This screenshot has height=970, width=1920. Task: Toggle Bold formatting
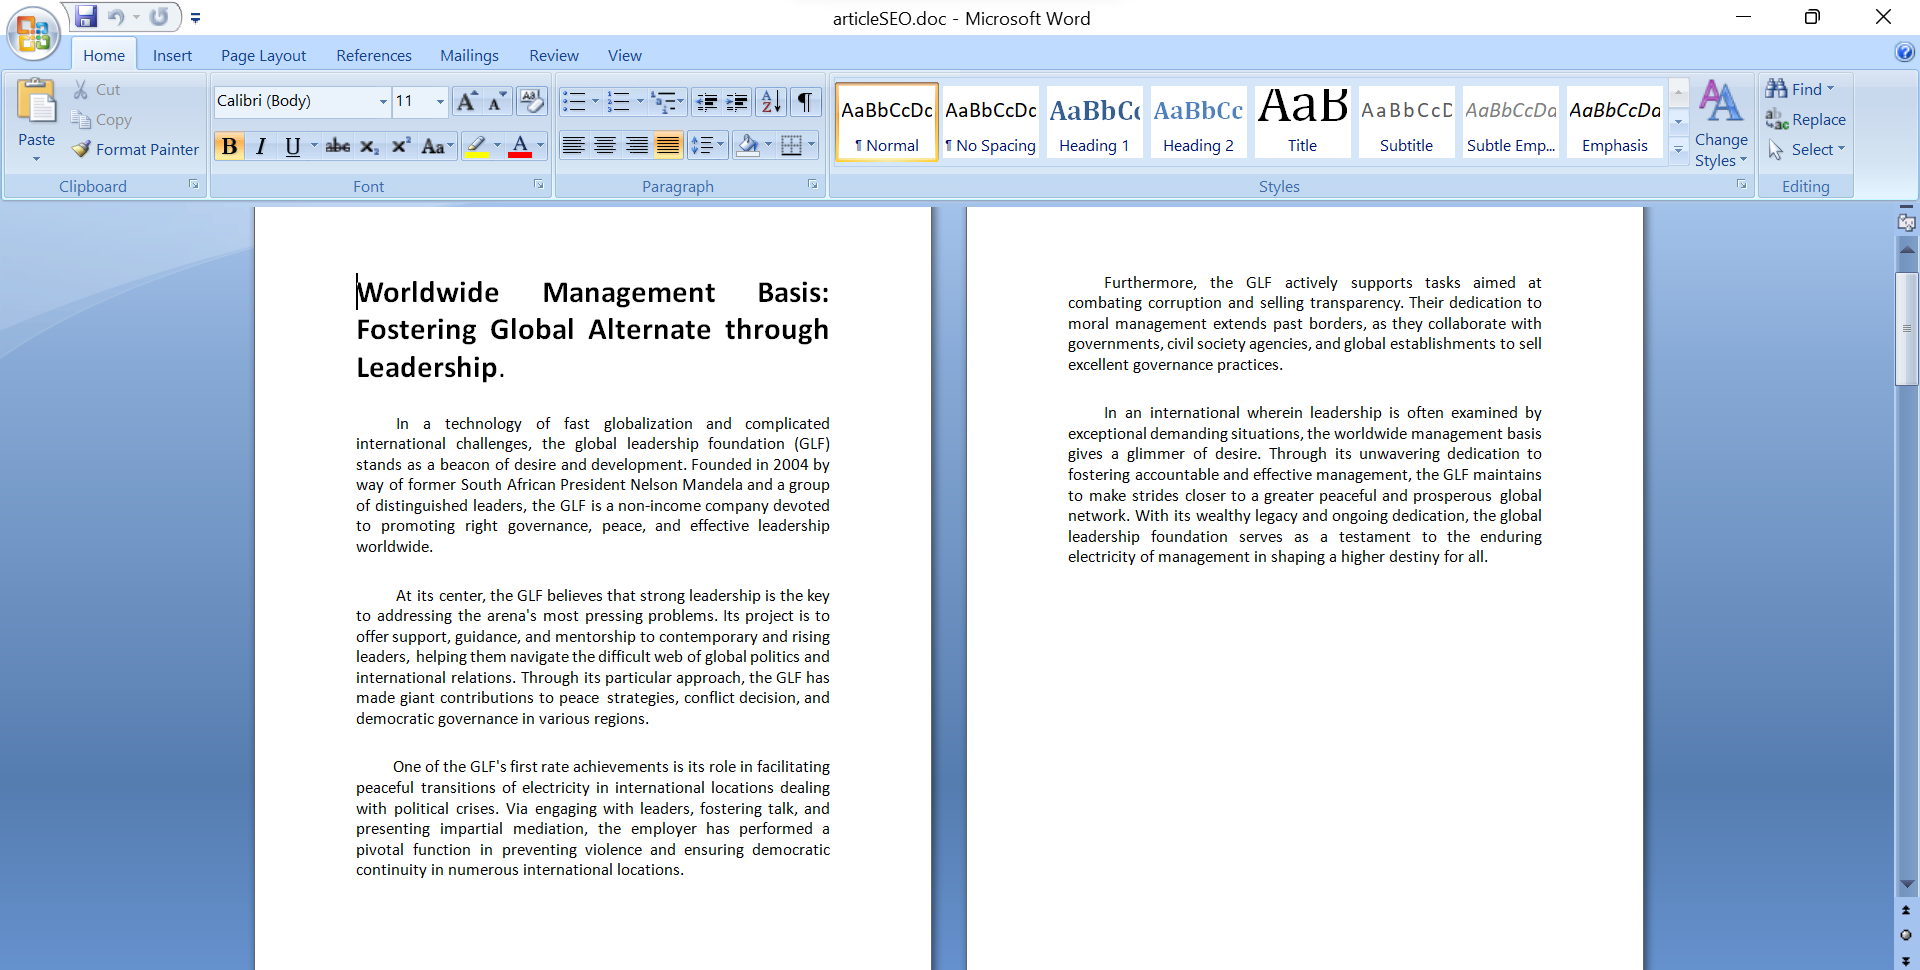click(x=229, y=146)
